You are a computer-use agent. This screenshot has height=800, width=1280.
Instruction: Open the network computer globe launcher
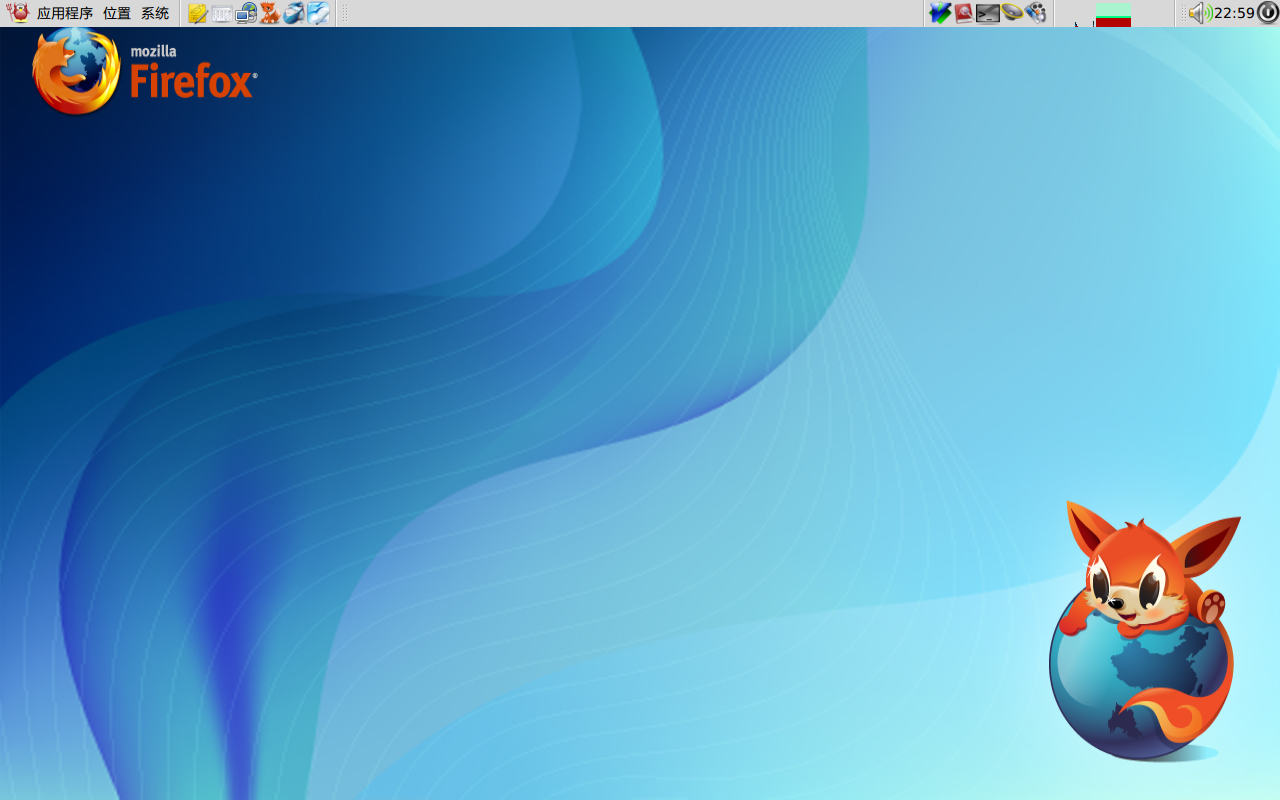[x=246, y=13]
